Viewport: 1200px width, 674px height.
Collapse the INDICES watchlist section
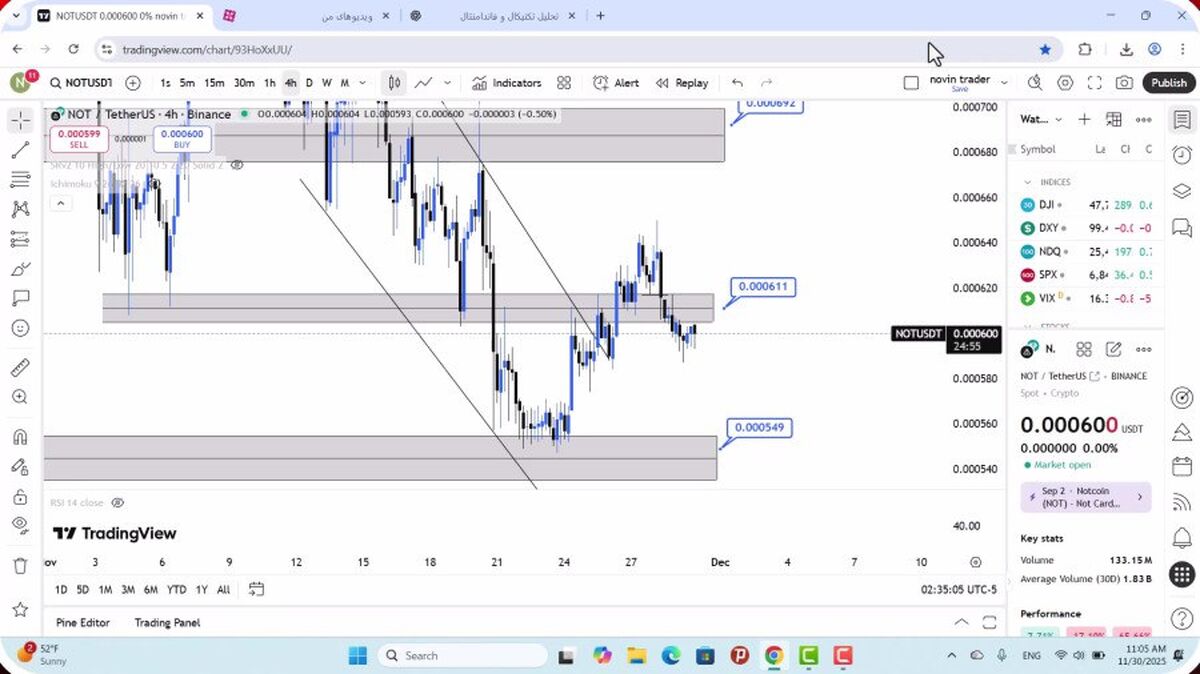pos(1027,182)
